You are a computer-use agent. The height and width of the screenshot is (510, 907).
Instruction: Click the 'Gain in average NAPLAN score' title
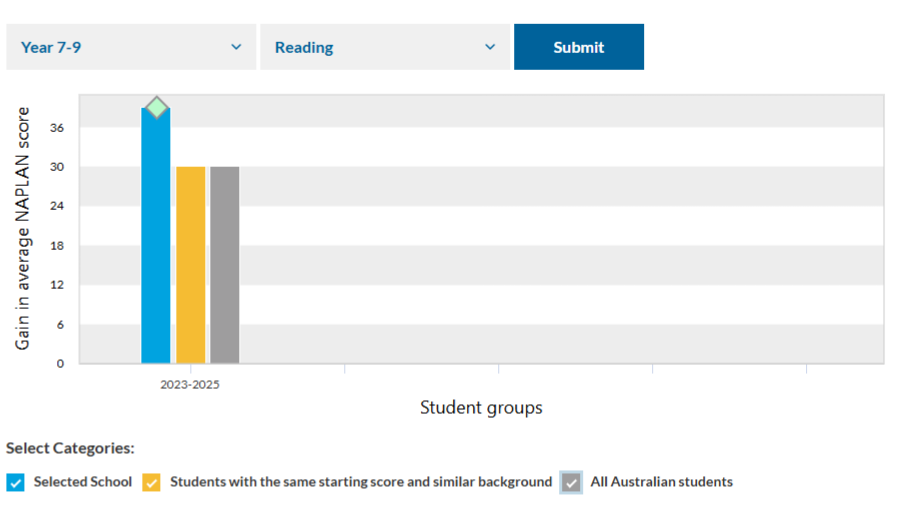tap(22, 228)
